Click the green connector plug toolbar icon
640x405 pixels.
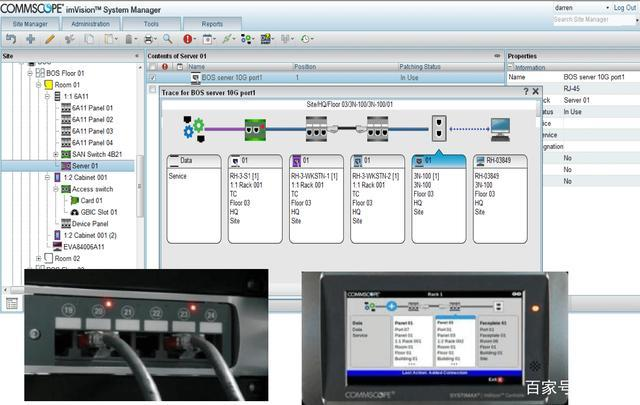[227, 39]
